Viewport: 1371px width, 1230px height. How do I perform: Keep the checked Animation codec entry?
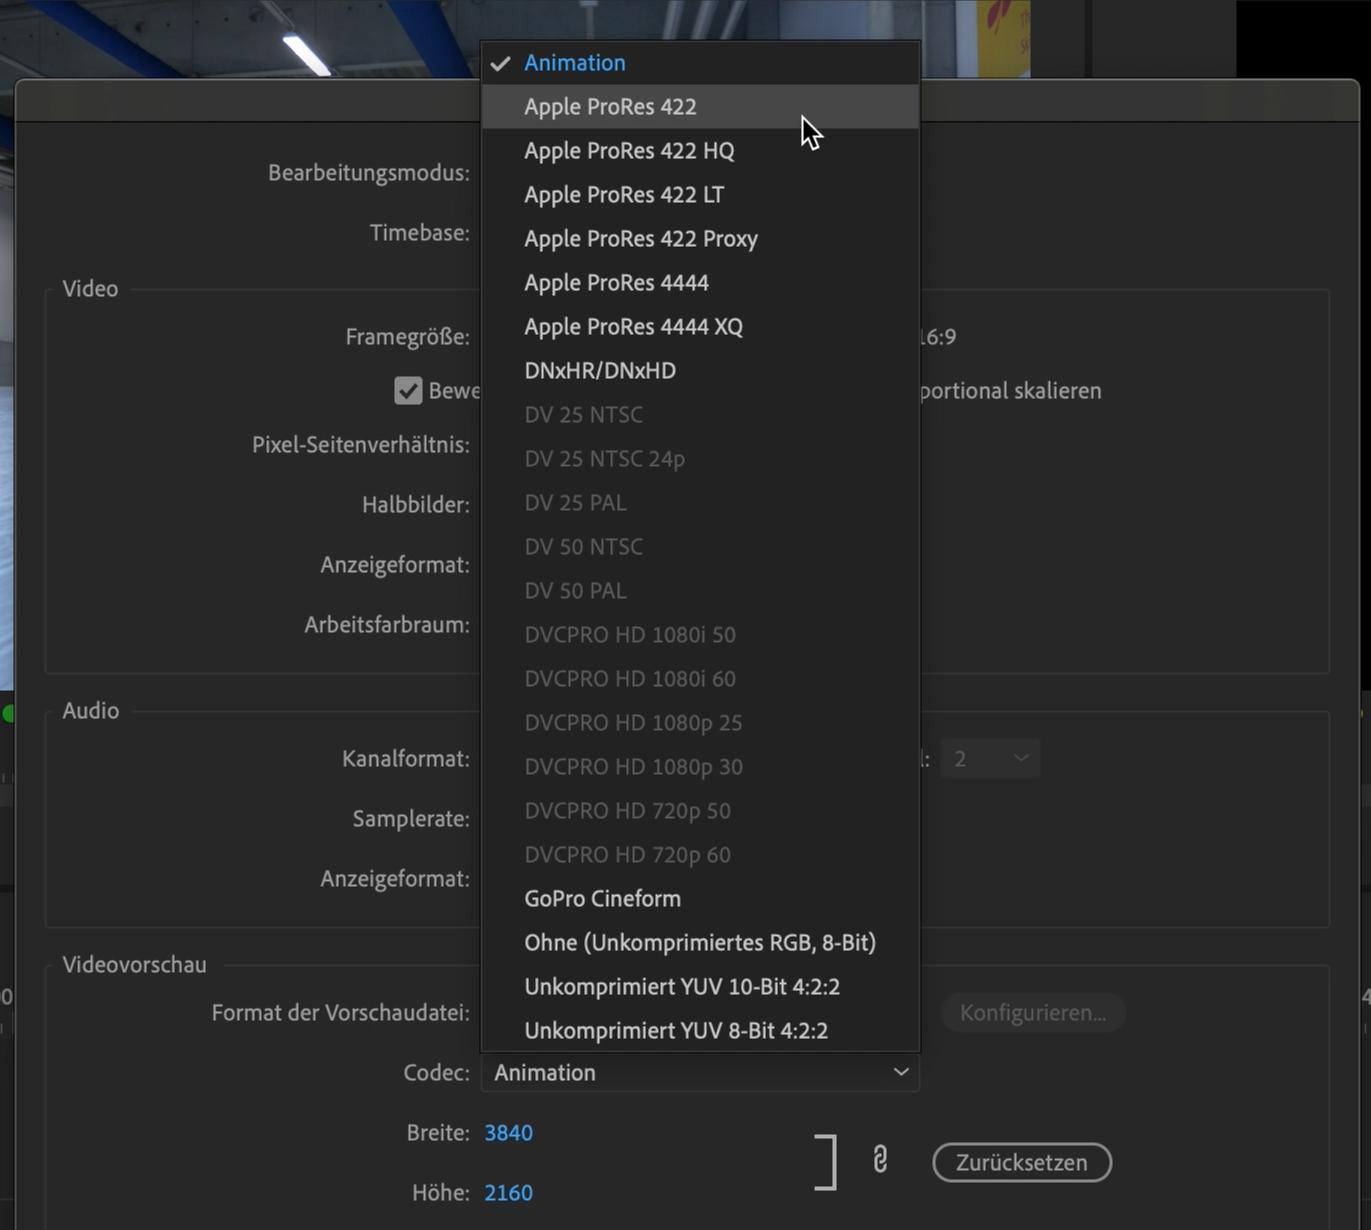574,63
